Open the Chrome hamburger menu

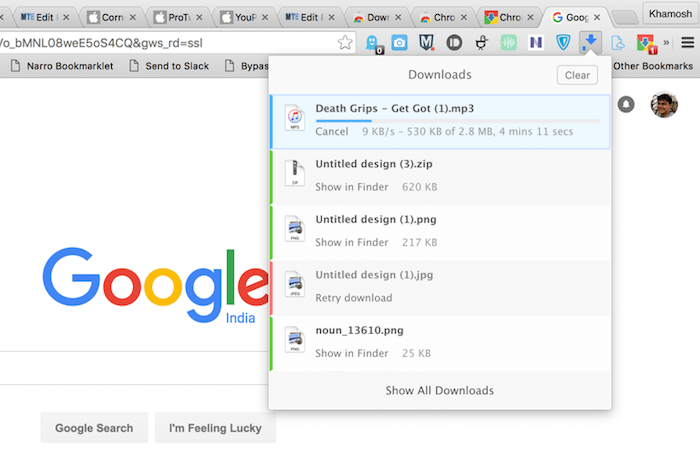tap(688, 42)
